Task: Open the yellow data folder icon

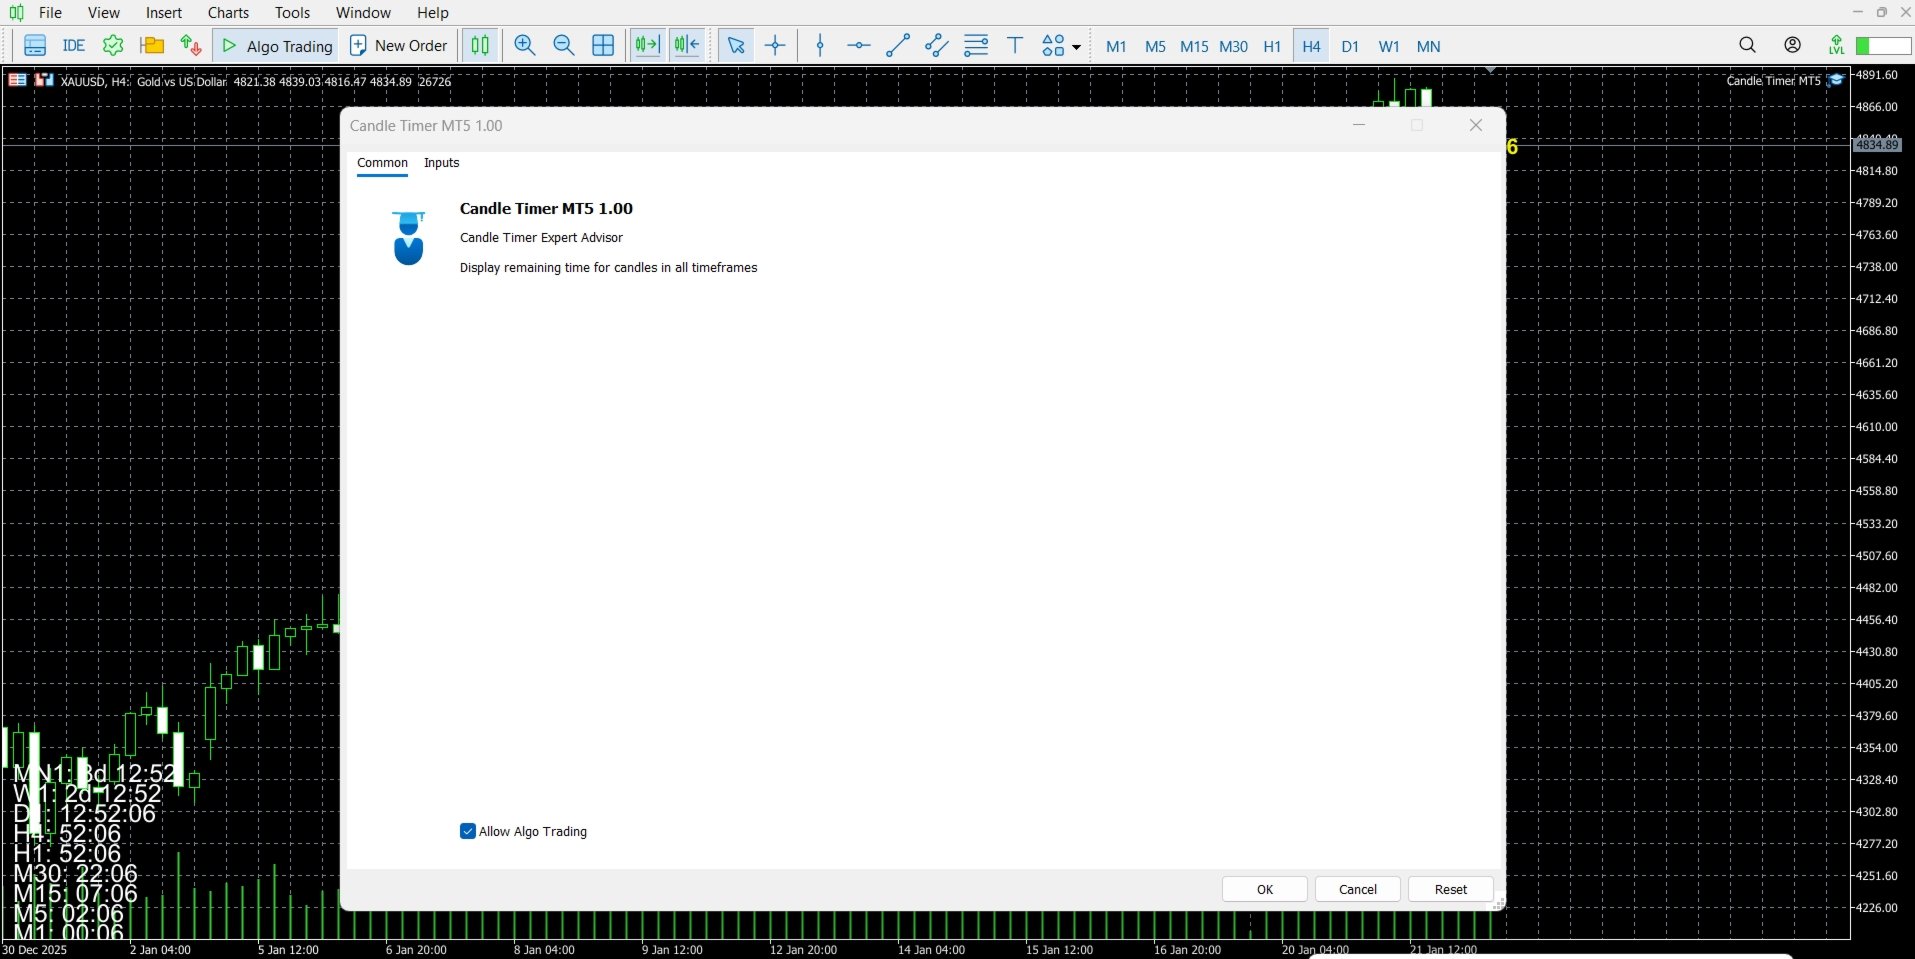Action: pyautogui.click(x=152, y=46)
